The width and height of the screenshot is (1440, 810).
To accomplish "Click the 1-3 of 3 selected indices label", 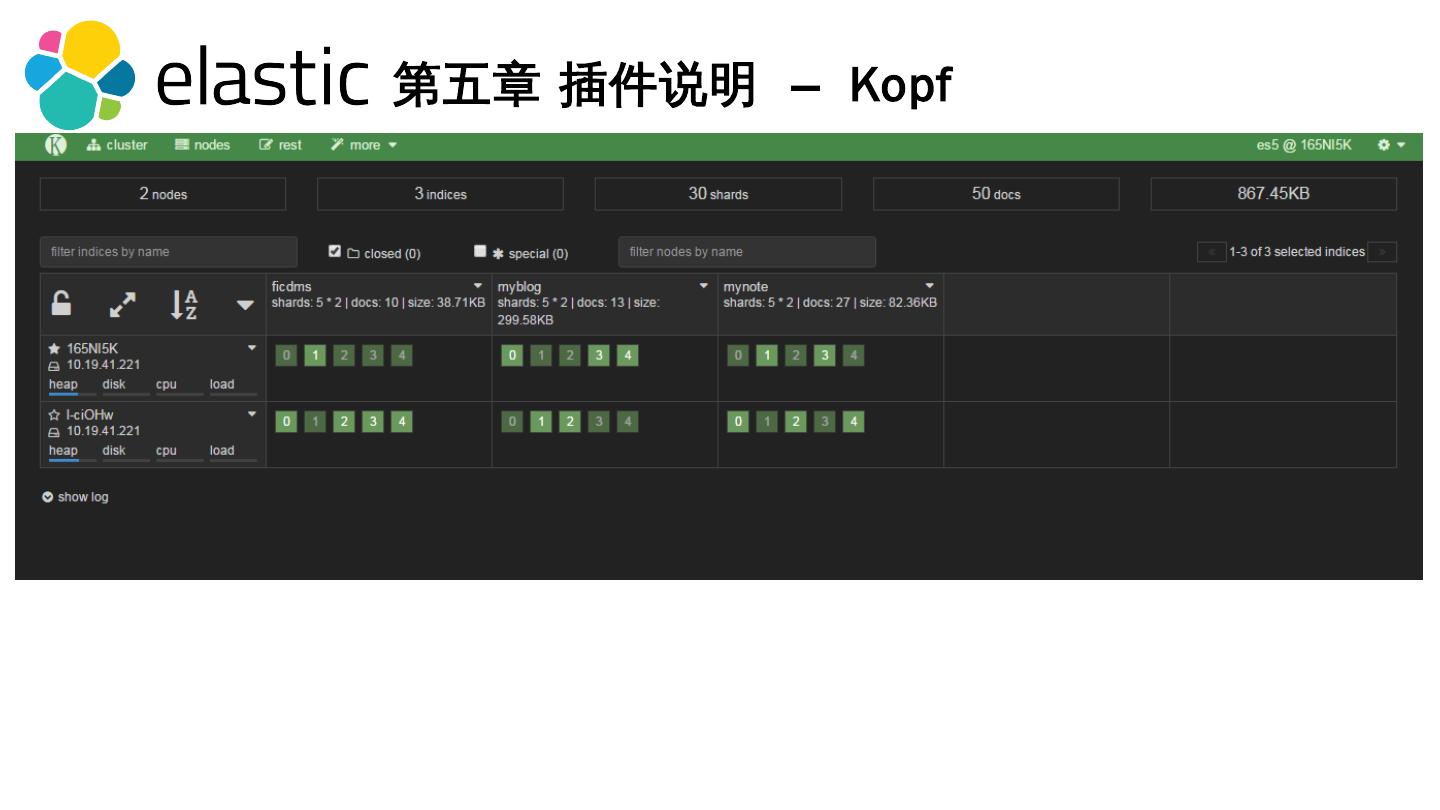I will pos(1297,252).
